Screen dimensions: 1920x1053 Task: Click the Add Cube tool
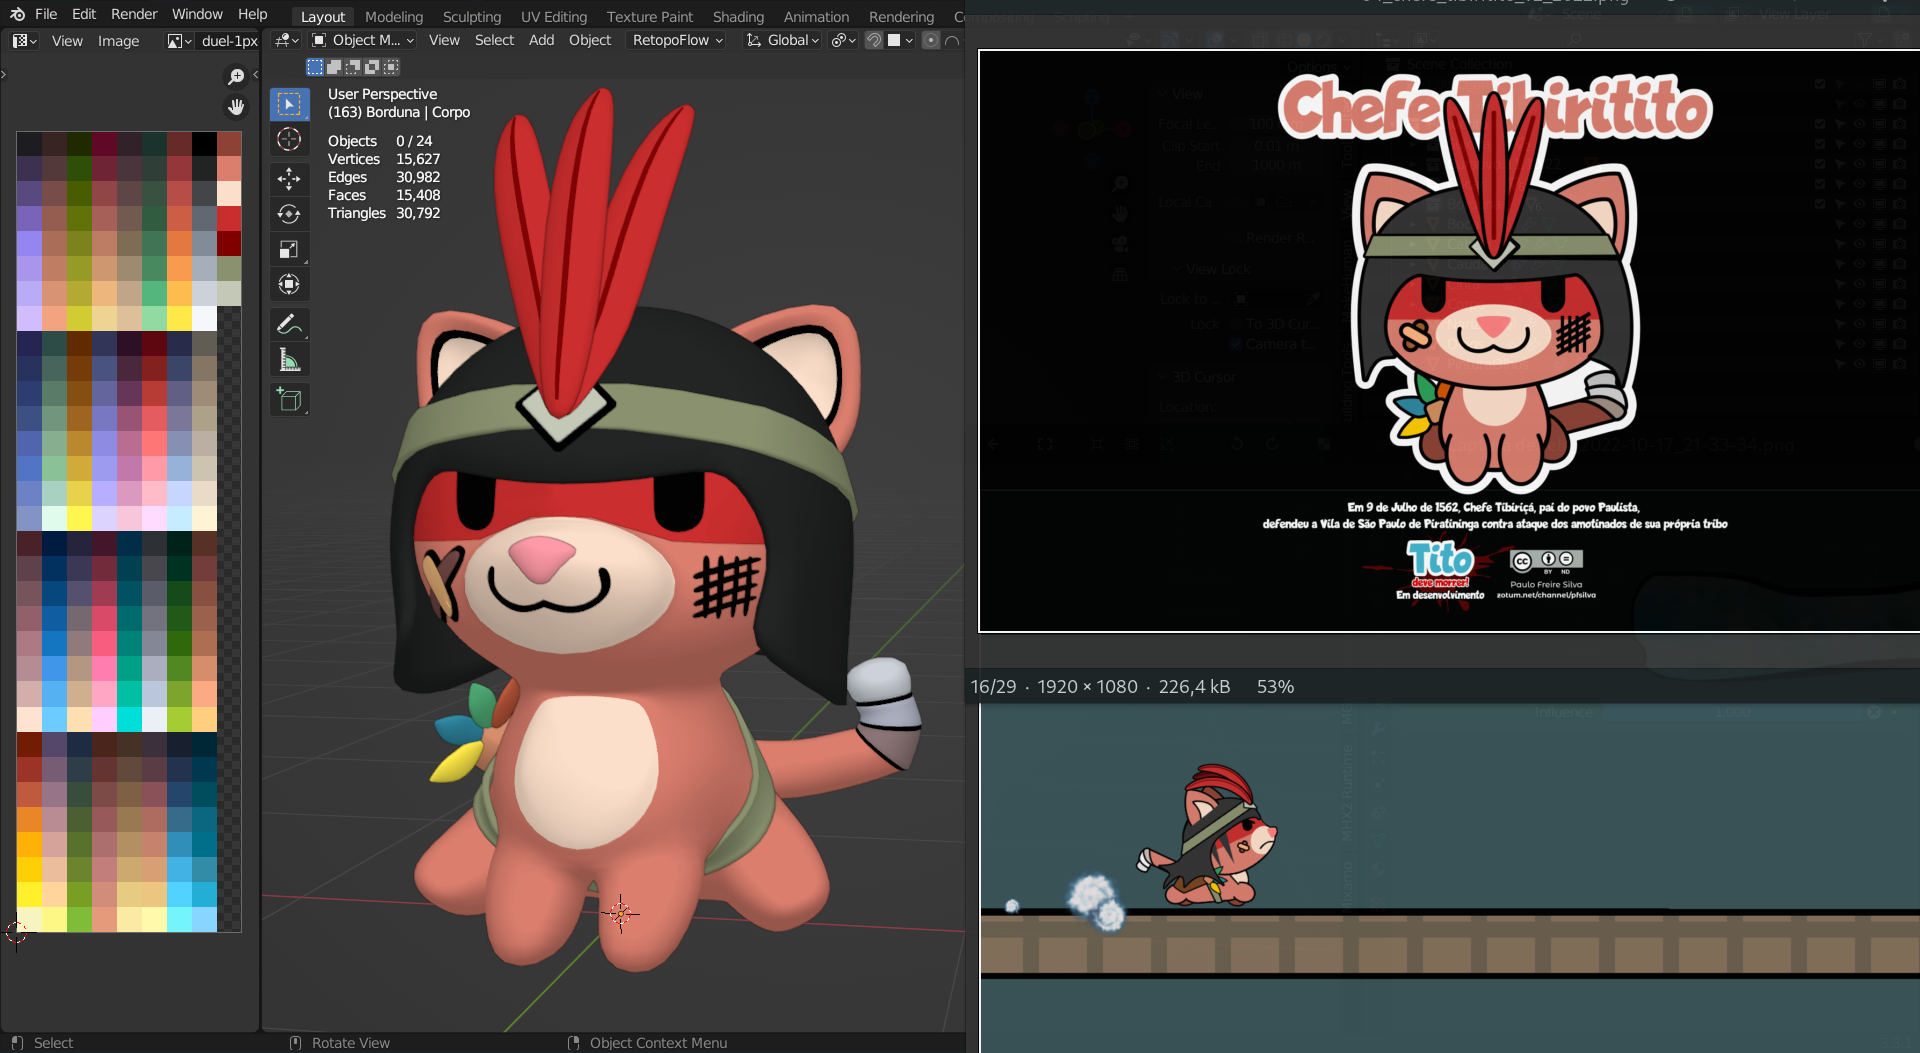tap(289, 400)
